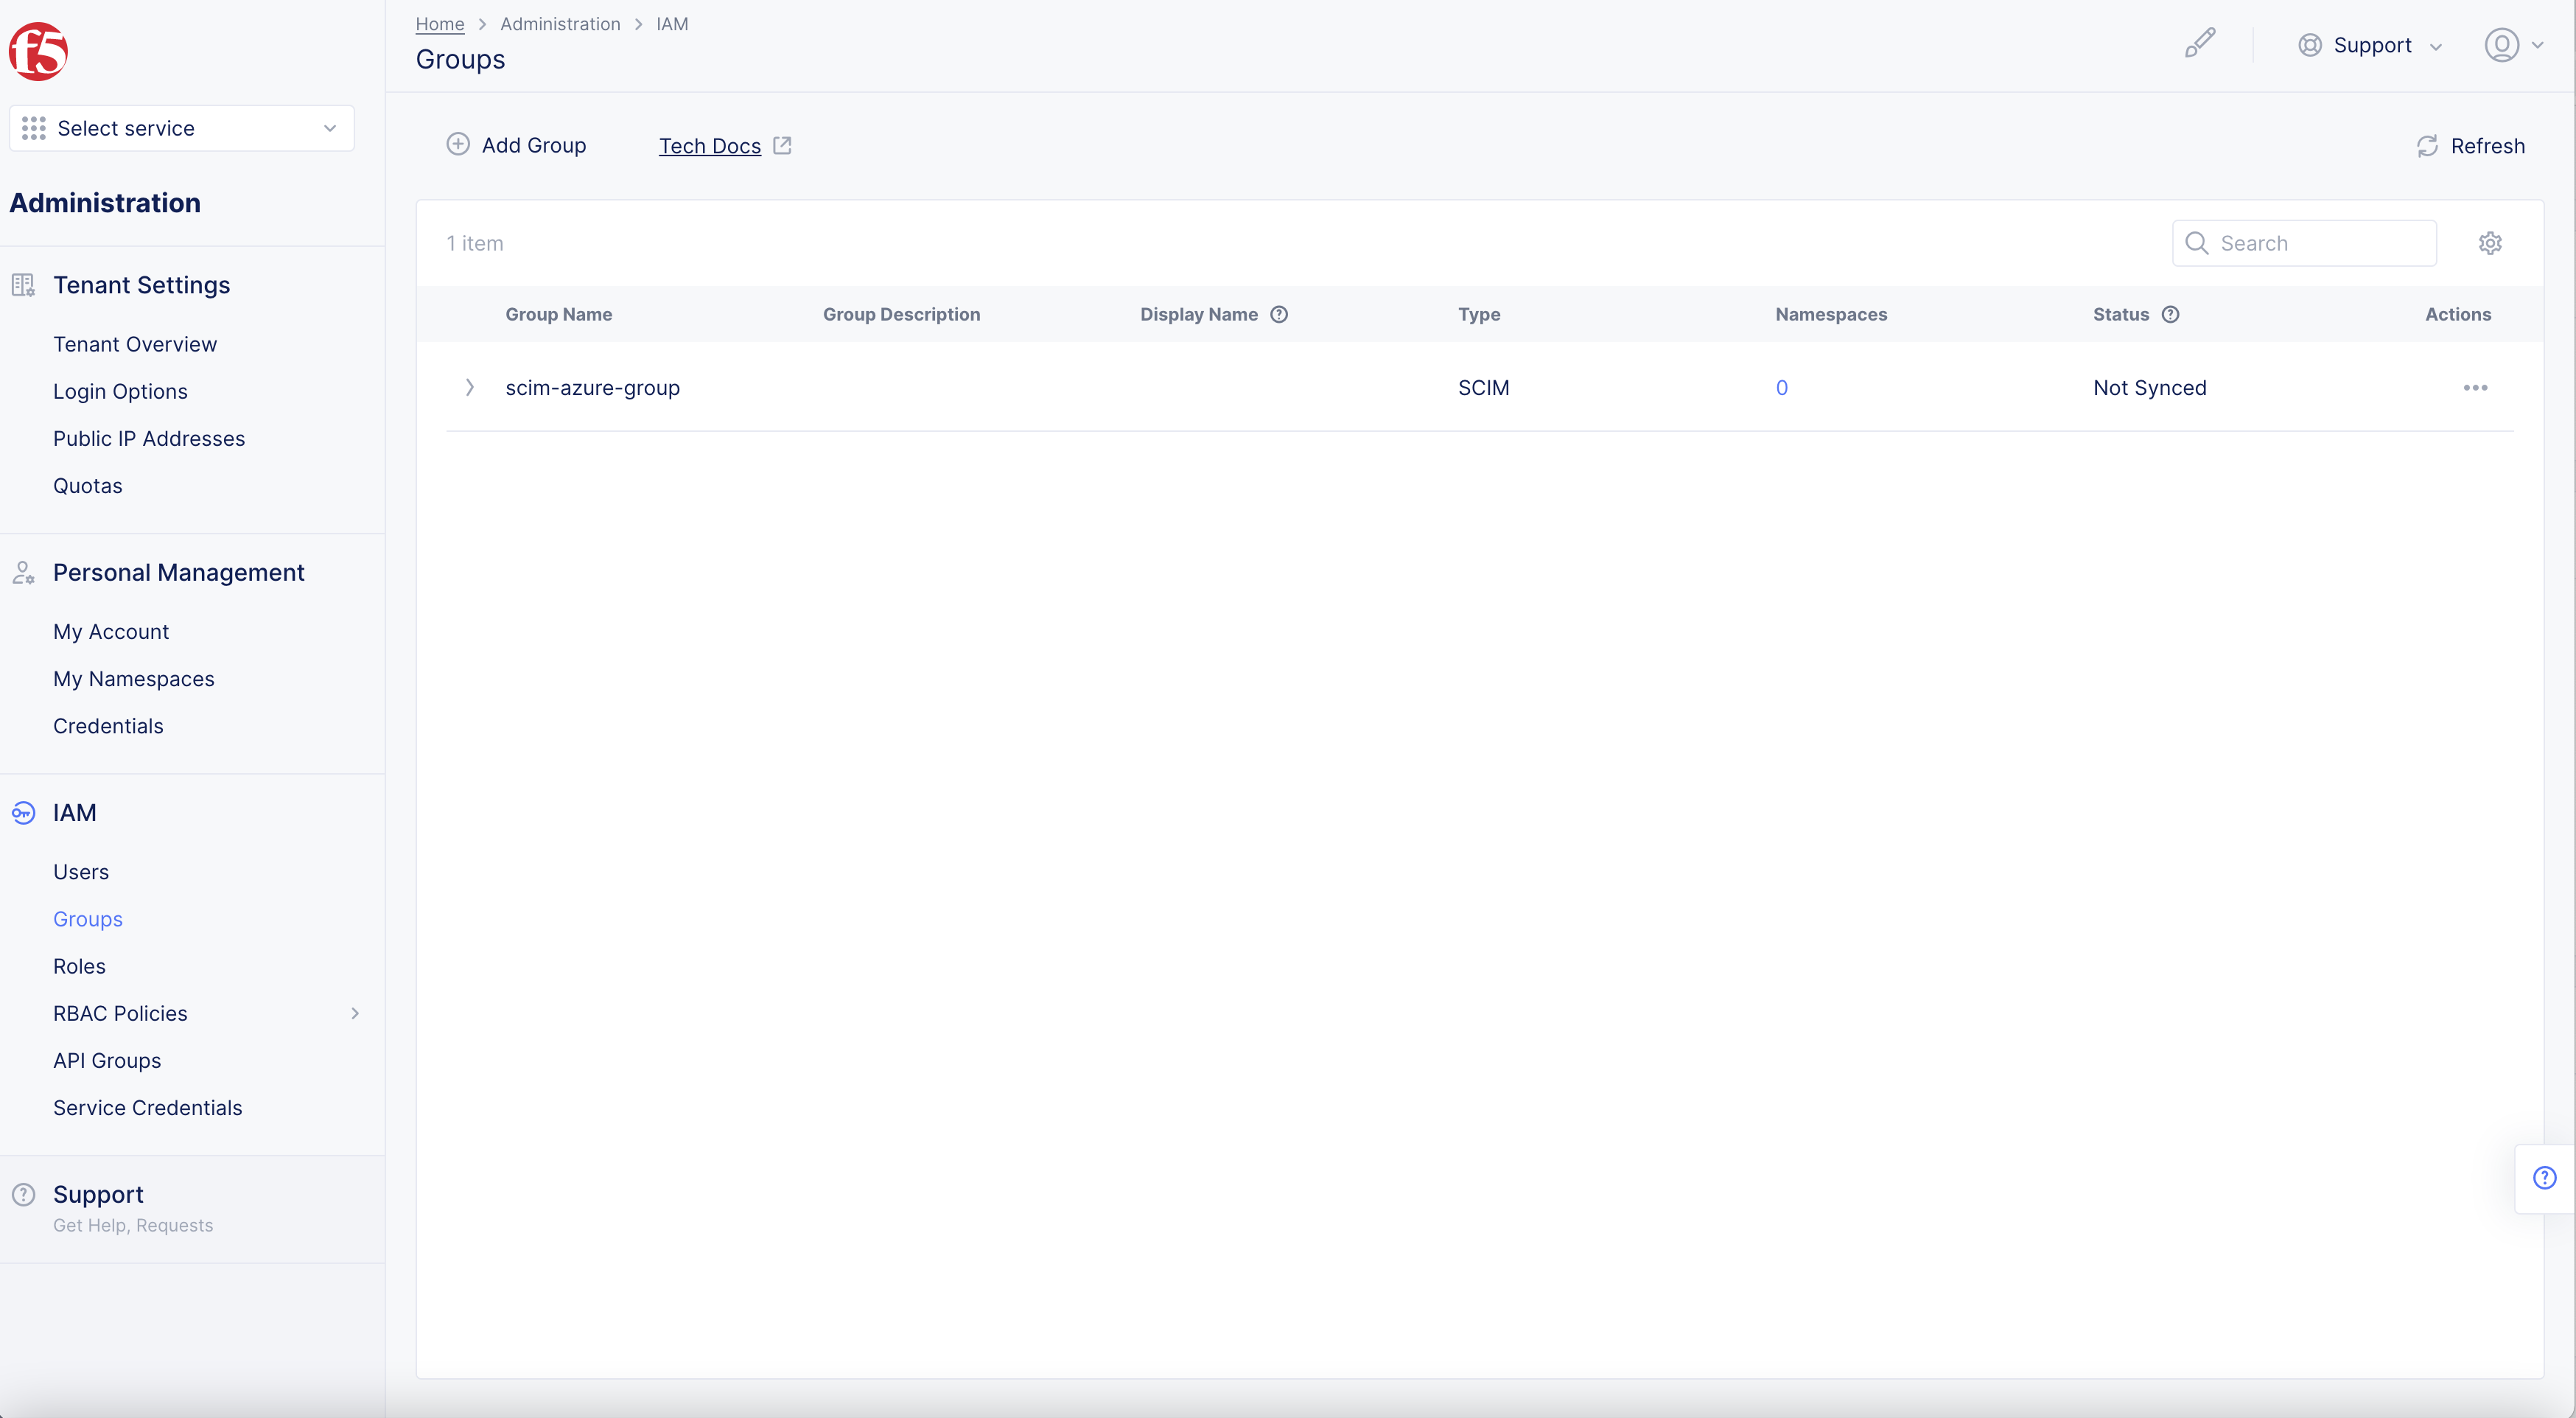
Task: Click the namespaces count 0 link
Action: [x=1781, y=388]
